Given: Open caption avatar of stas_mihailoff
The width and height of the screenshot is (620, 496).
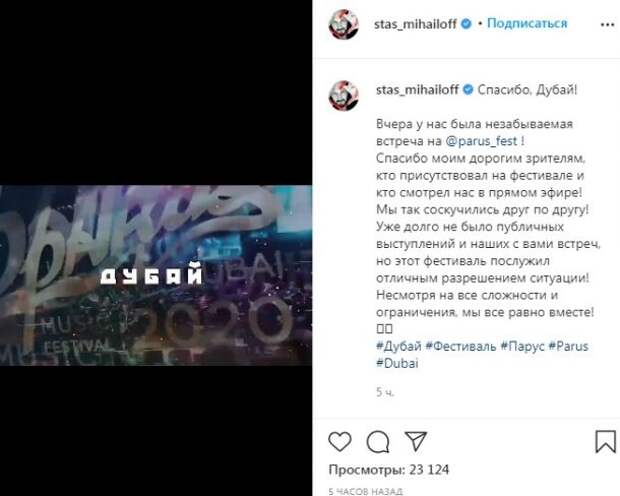Looking at the screenshot, I should (x=344, y=96).
